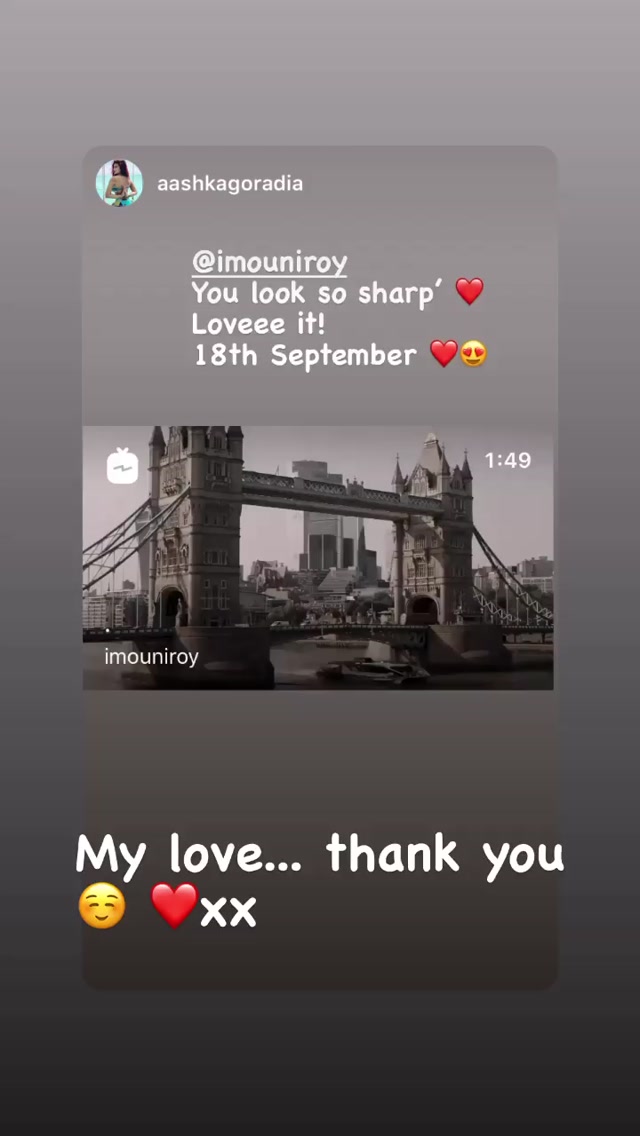Open the Tower Bridge IGTV video thumbnail

coord(318,558)
